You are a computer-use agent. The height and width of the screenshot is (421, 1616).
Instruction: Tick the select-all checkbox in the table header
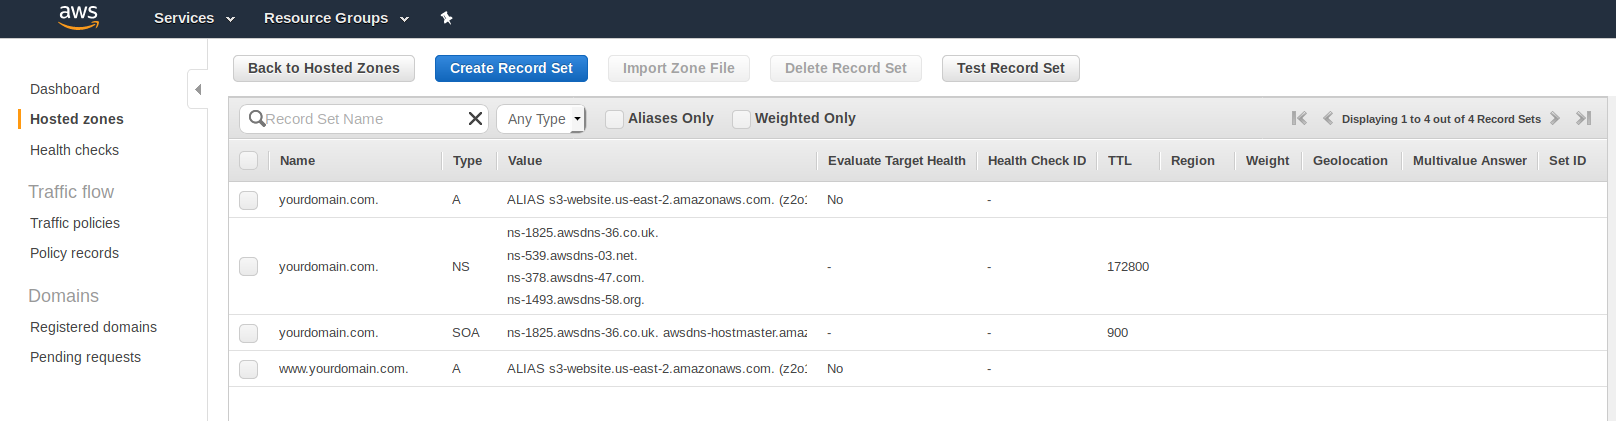pyautogui.click(x=249, y=160)
